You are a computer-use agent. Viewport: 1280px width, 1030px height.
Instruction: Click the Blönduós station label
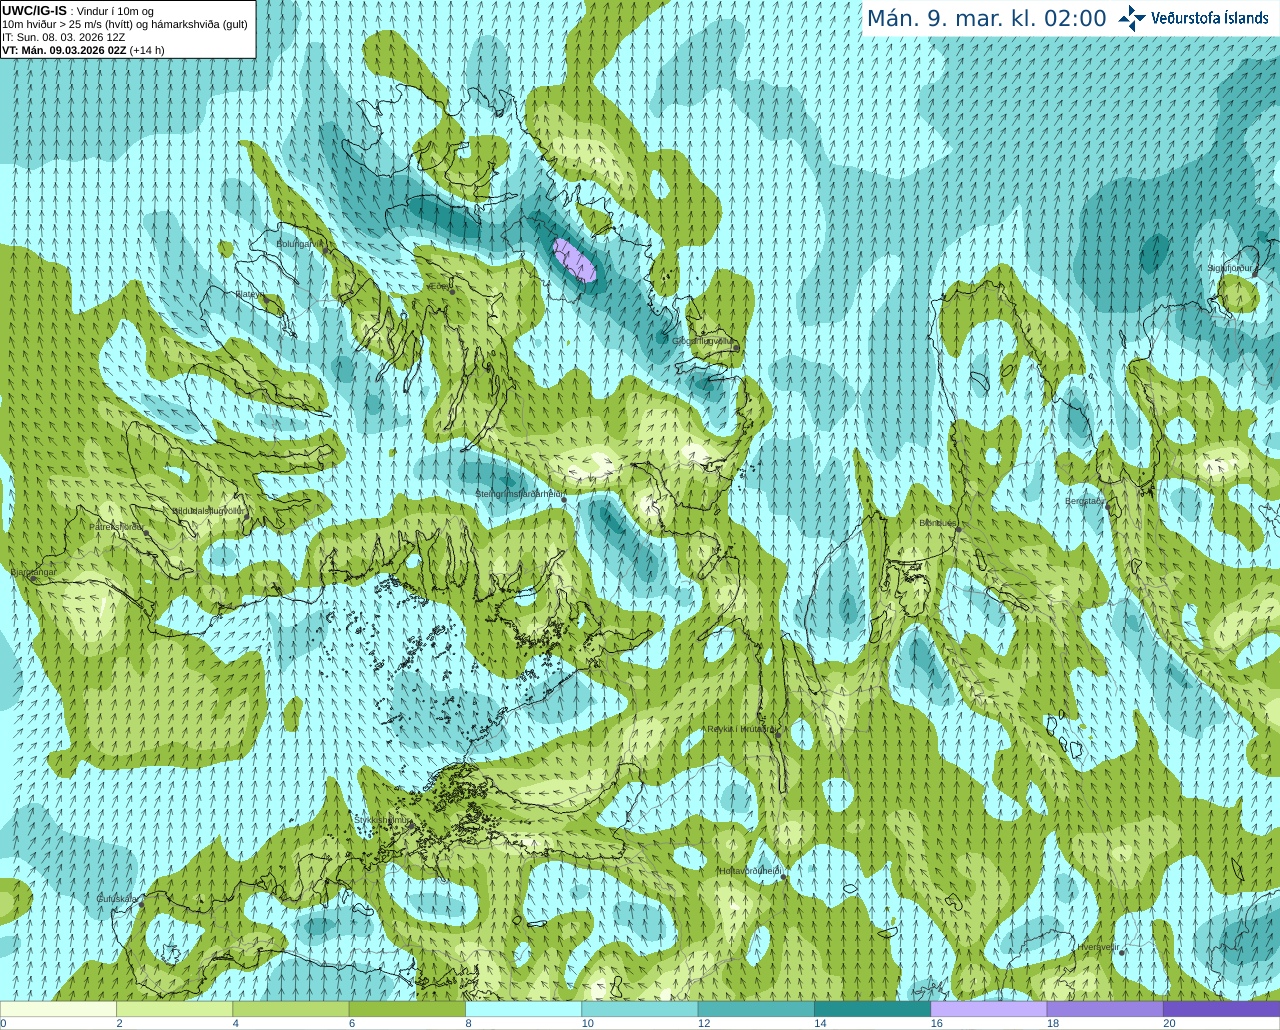click(938, 523)
